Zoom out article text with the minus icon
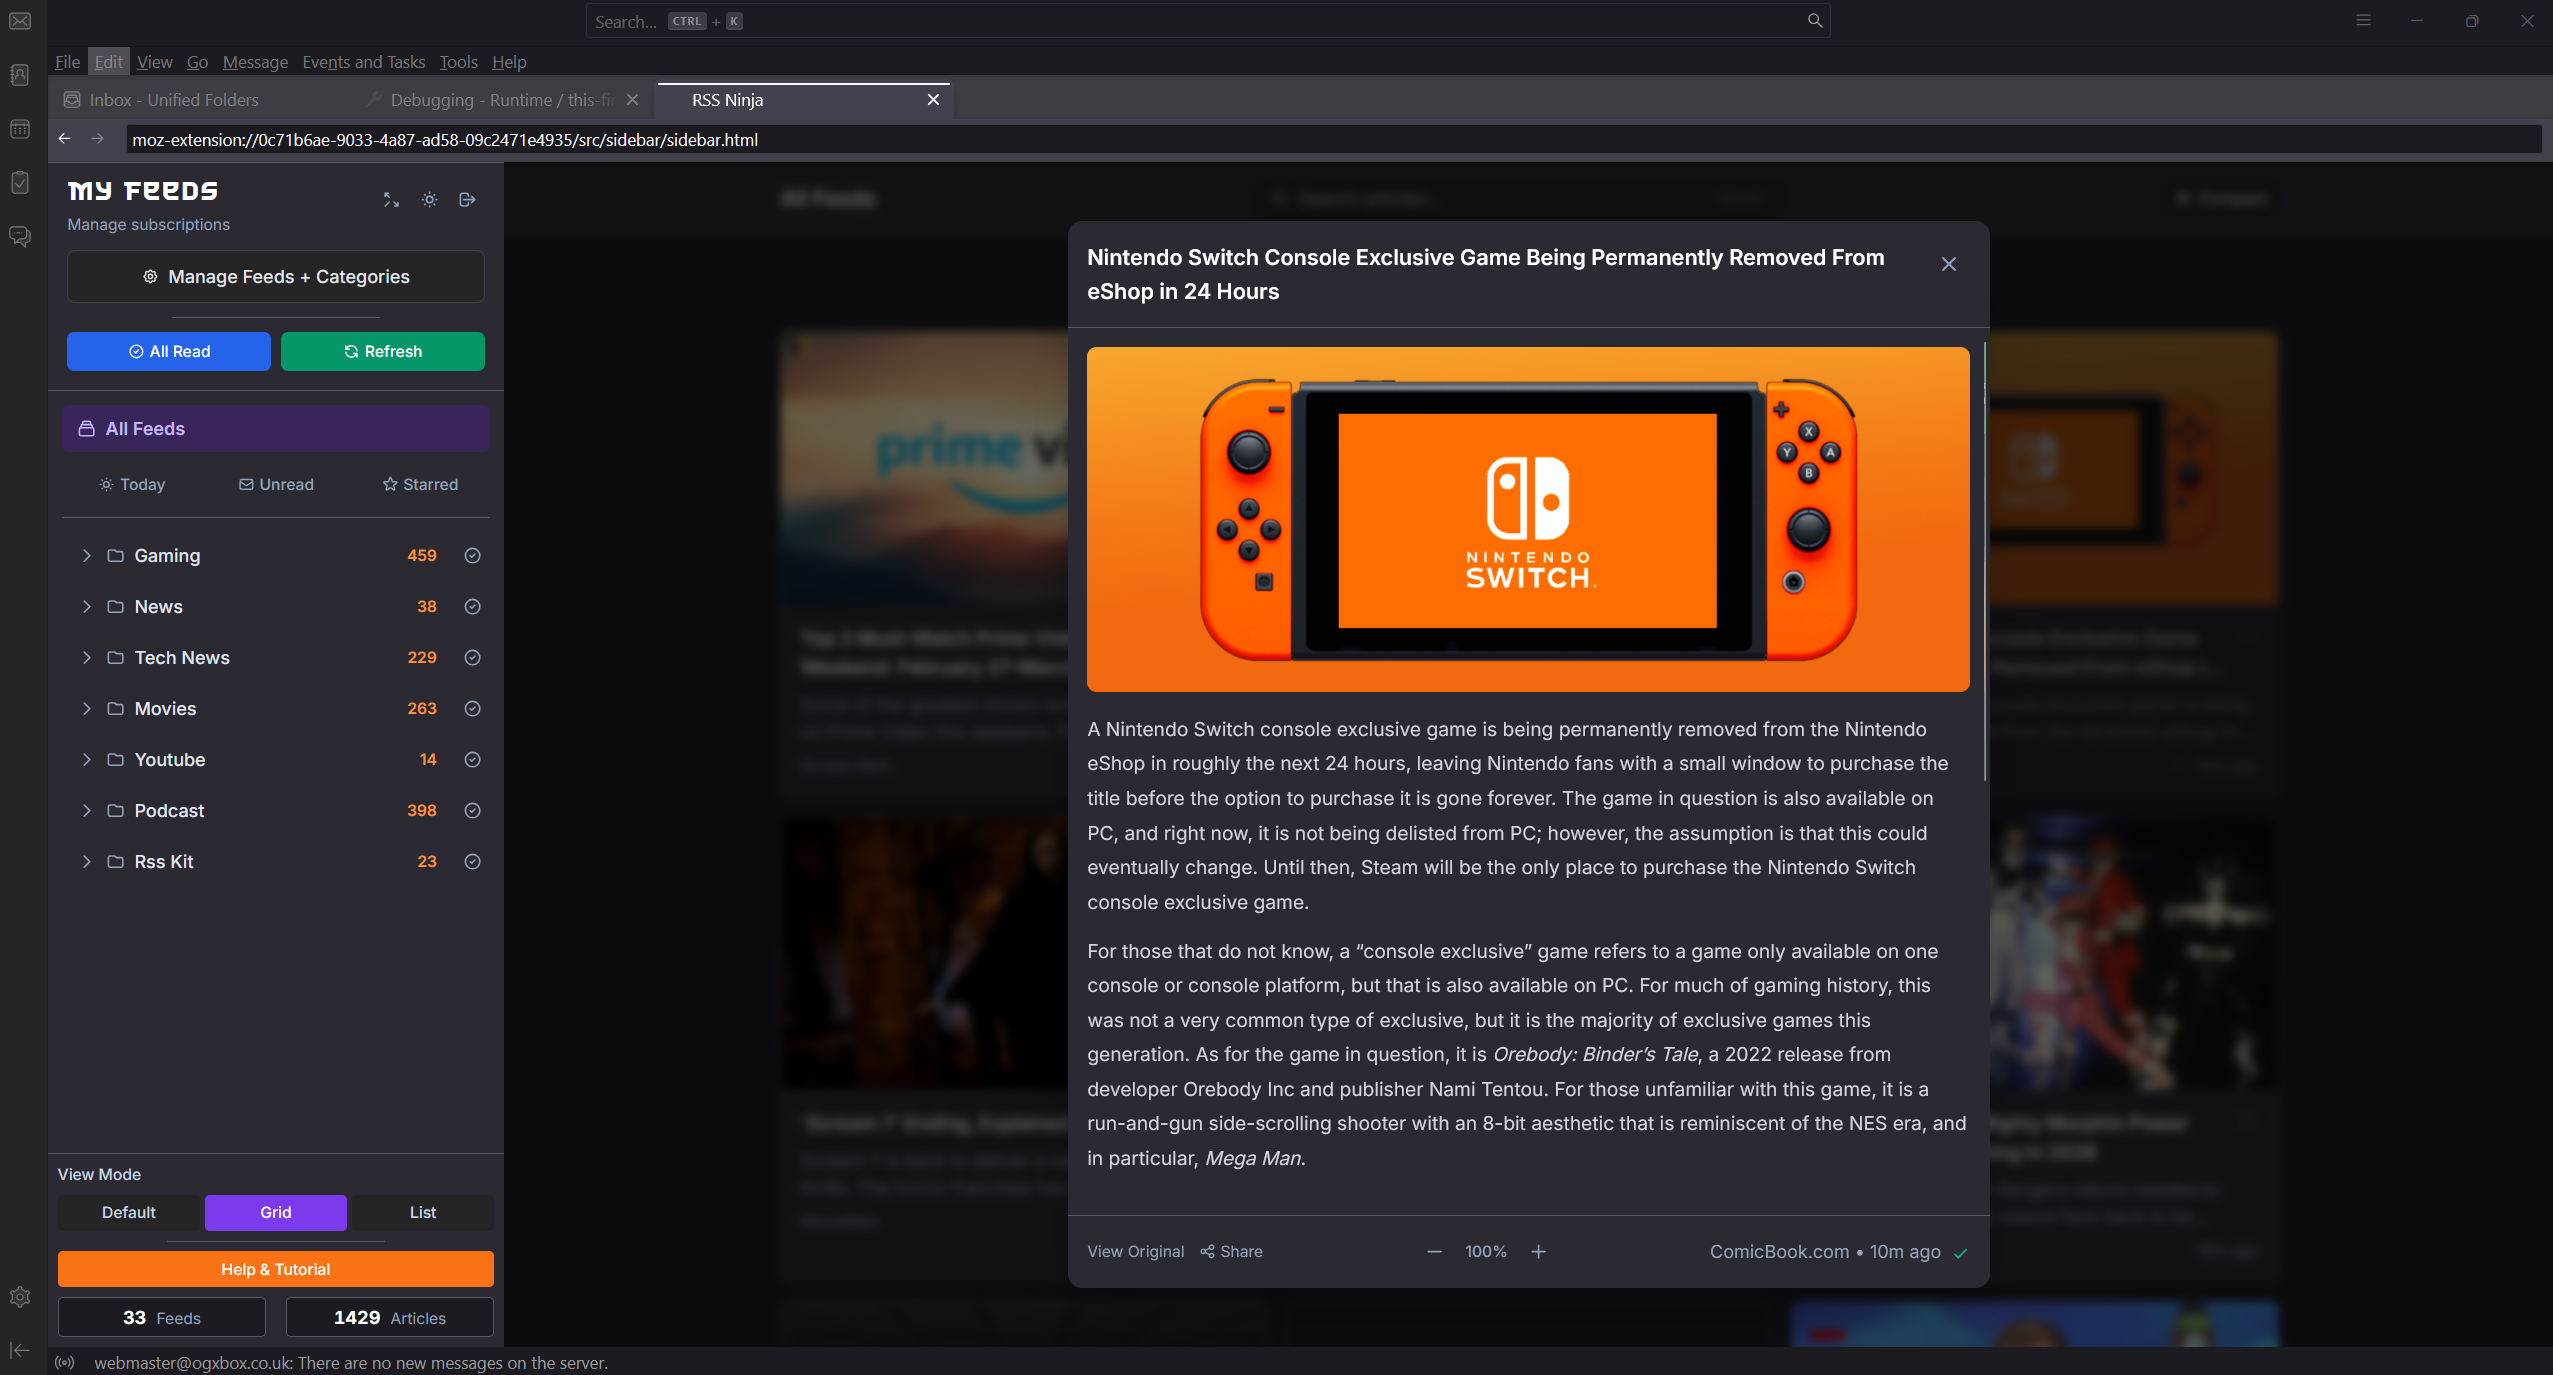The width and height of the screenshot is (2553, 1375). tap(1434, 1251)
